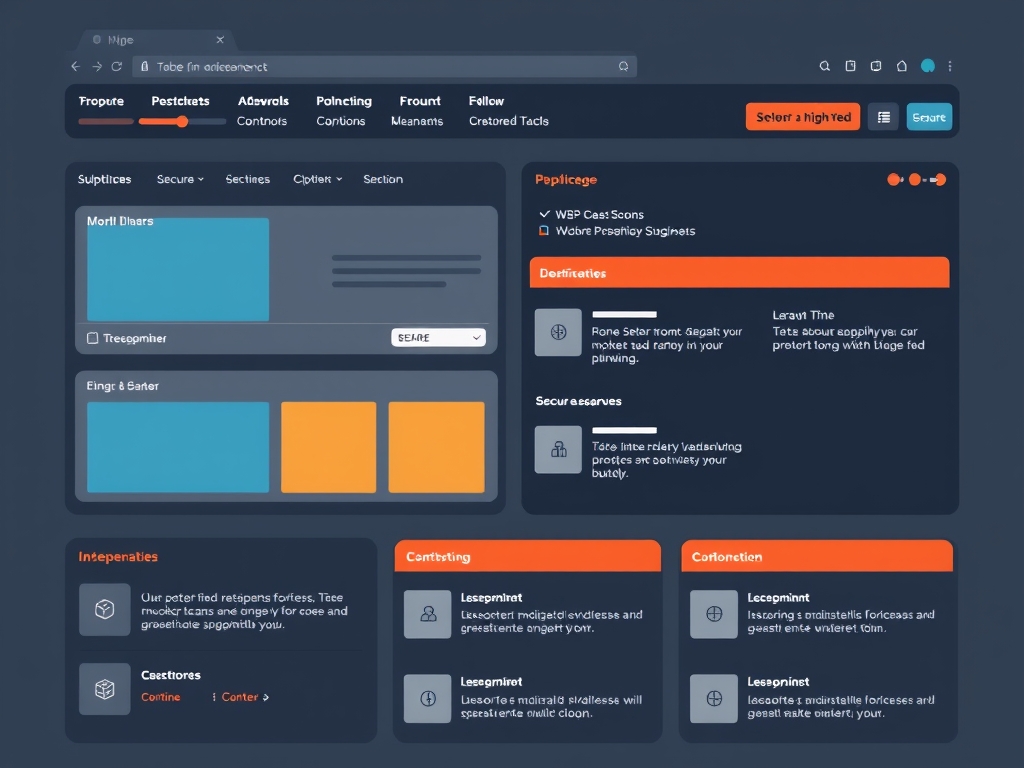Screen dimensions: 1024x768
Task: Click the cube icon under Intepenaties
Action: click(104, 609)
